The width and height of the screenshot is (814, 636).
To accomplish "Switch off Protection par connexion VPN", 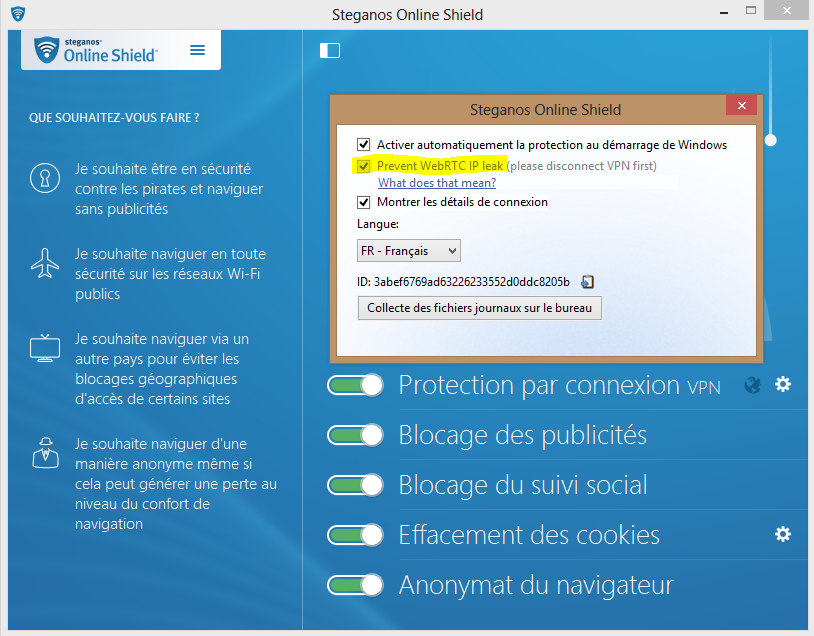I will 356,385.
